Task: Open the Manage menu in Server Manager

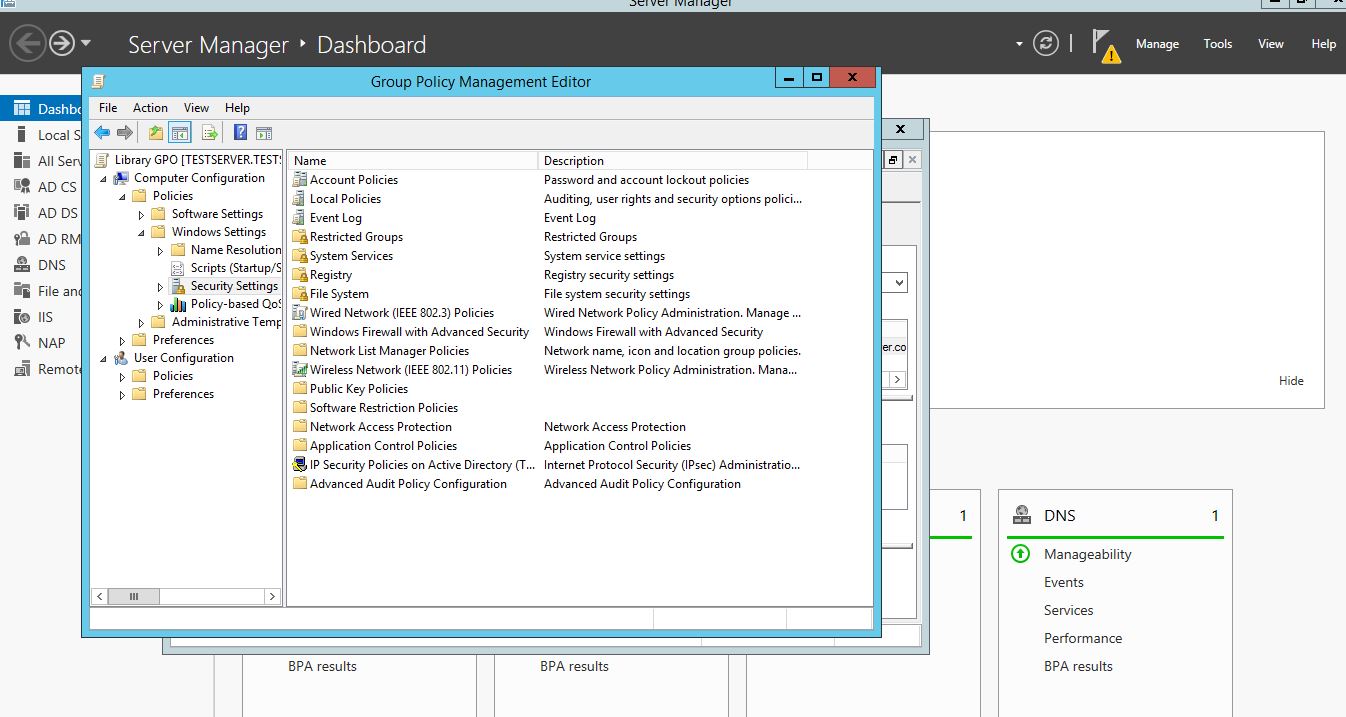Action: (x=1157, y=44)
